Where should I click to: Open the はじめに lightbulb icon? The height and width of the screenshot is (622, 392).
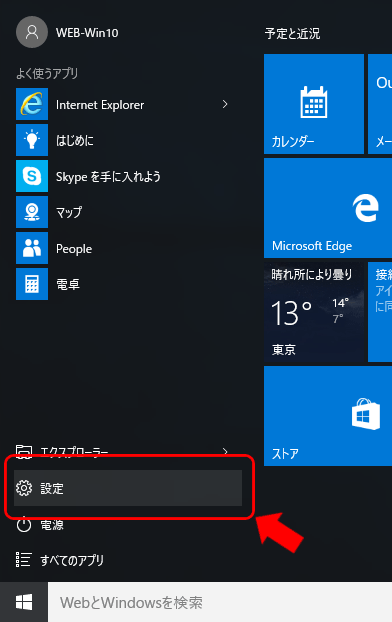(x=32, y=140)
